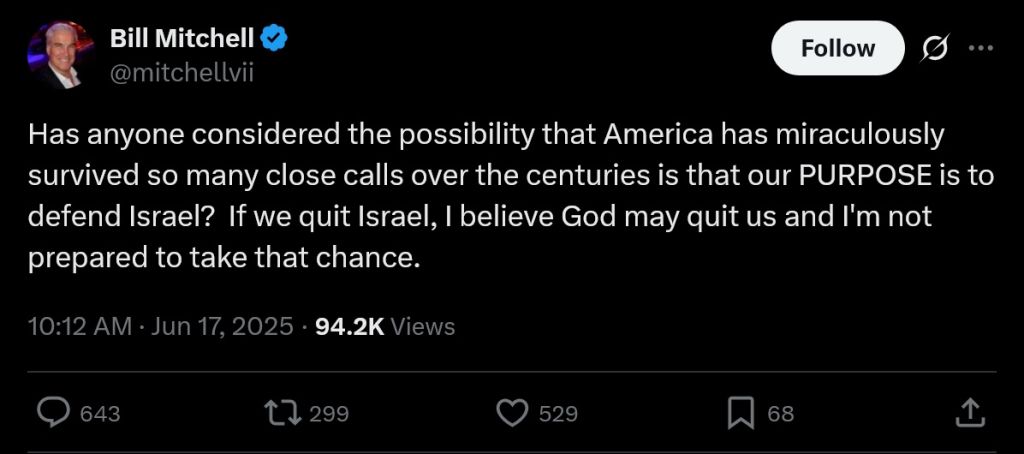This screenshot has height=454, width=1024.
Task: Click the 643 replies count
Action: [x=100, y=414]
